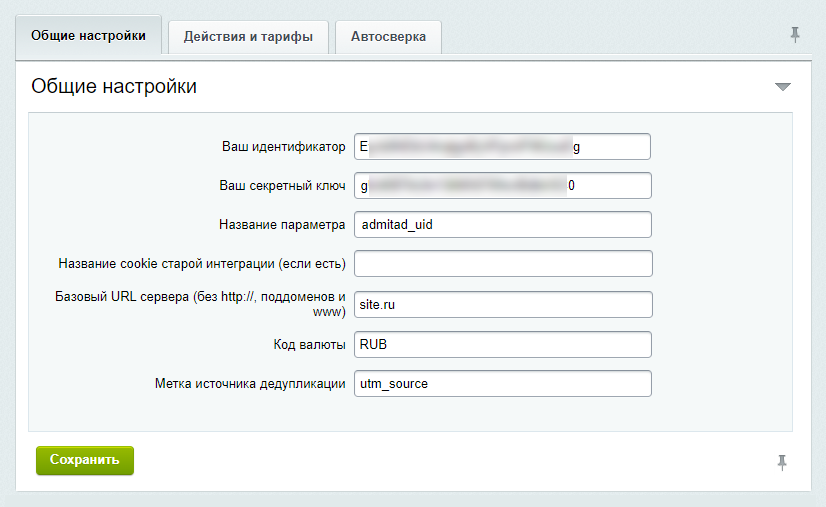Collapse the Общие настройки section arrow
This screenshot has width=826, height=507.
pos(782,87)
